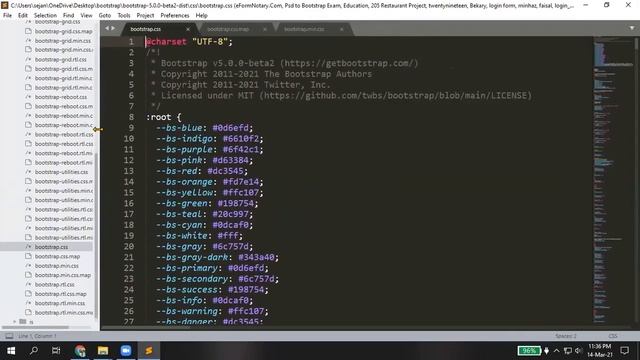Click the :root { line
Image resolution: width=640 pixels, height=360 pixels.
click(x=163, y=117)
